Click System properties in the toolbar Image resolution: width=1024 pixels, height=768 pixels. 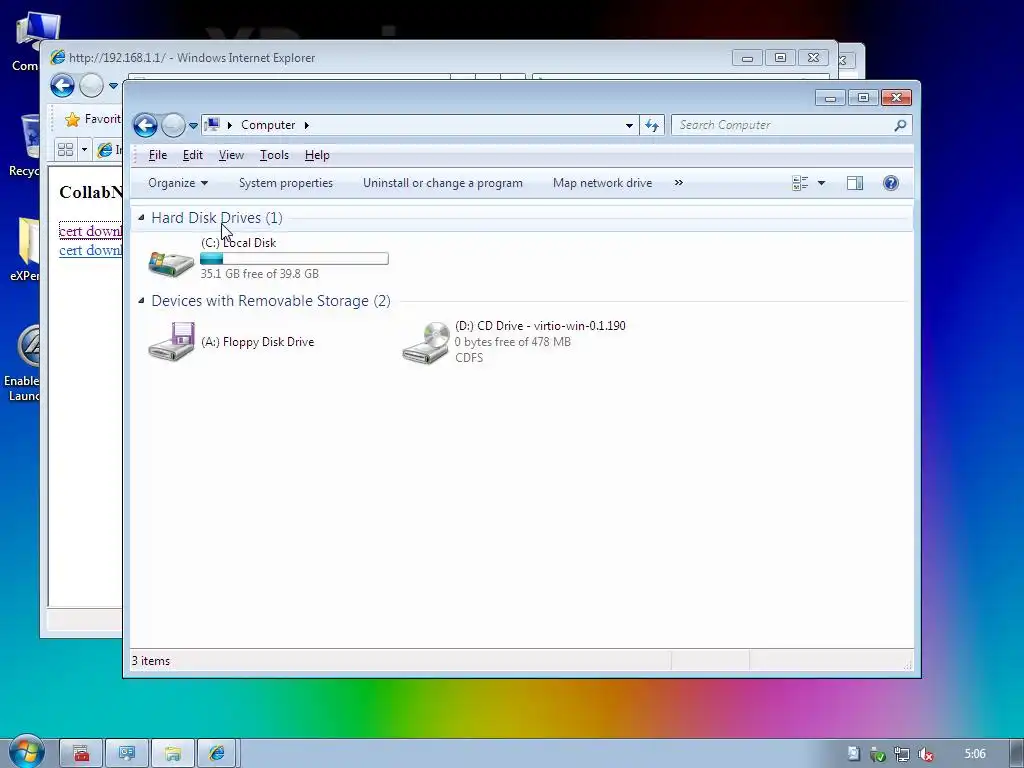pos(286,183)
